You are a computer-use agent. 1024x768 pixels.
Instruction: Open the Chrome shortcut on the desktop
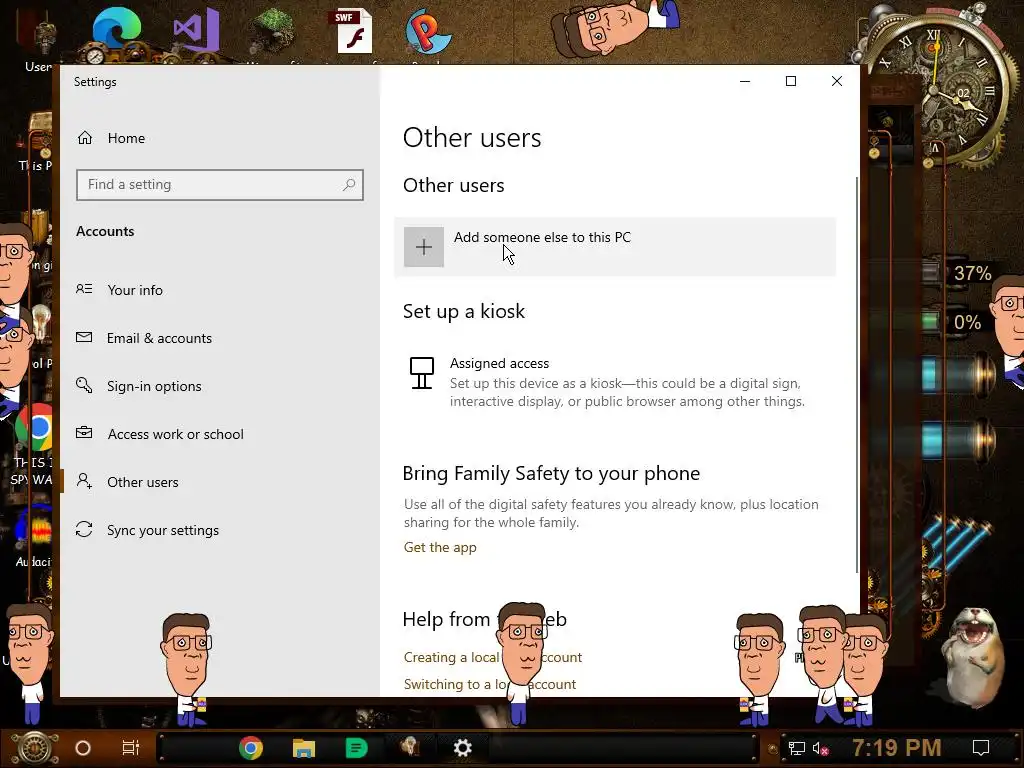point(34,428)
